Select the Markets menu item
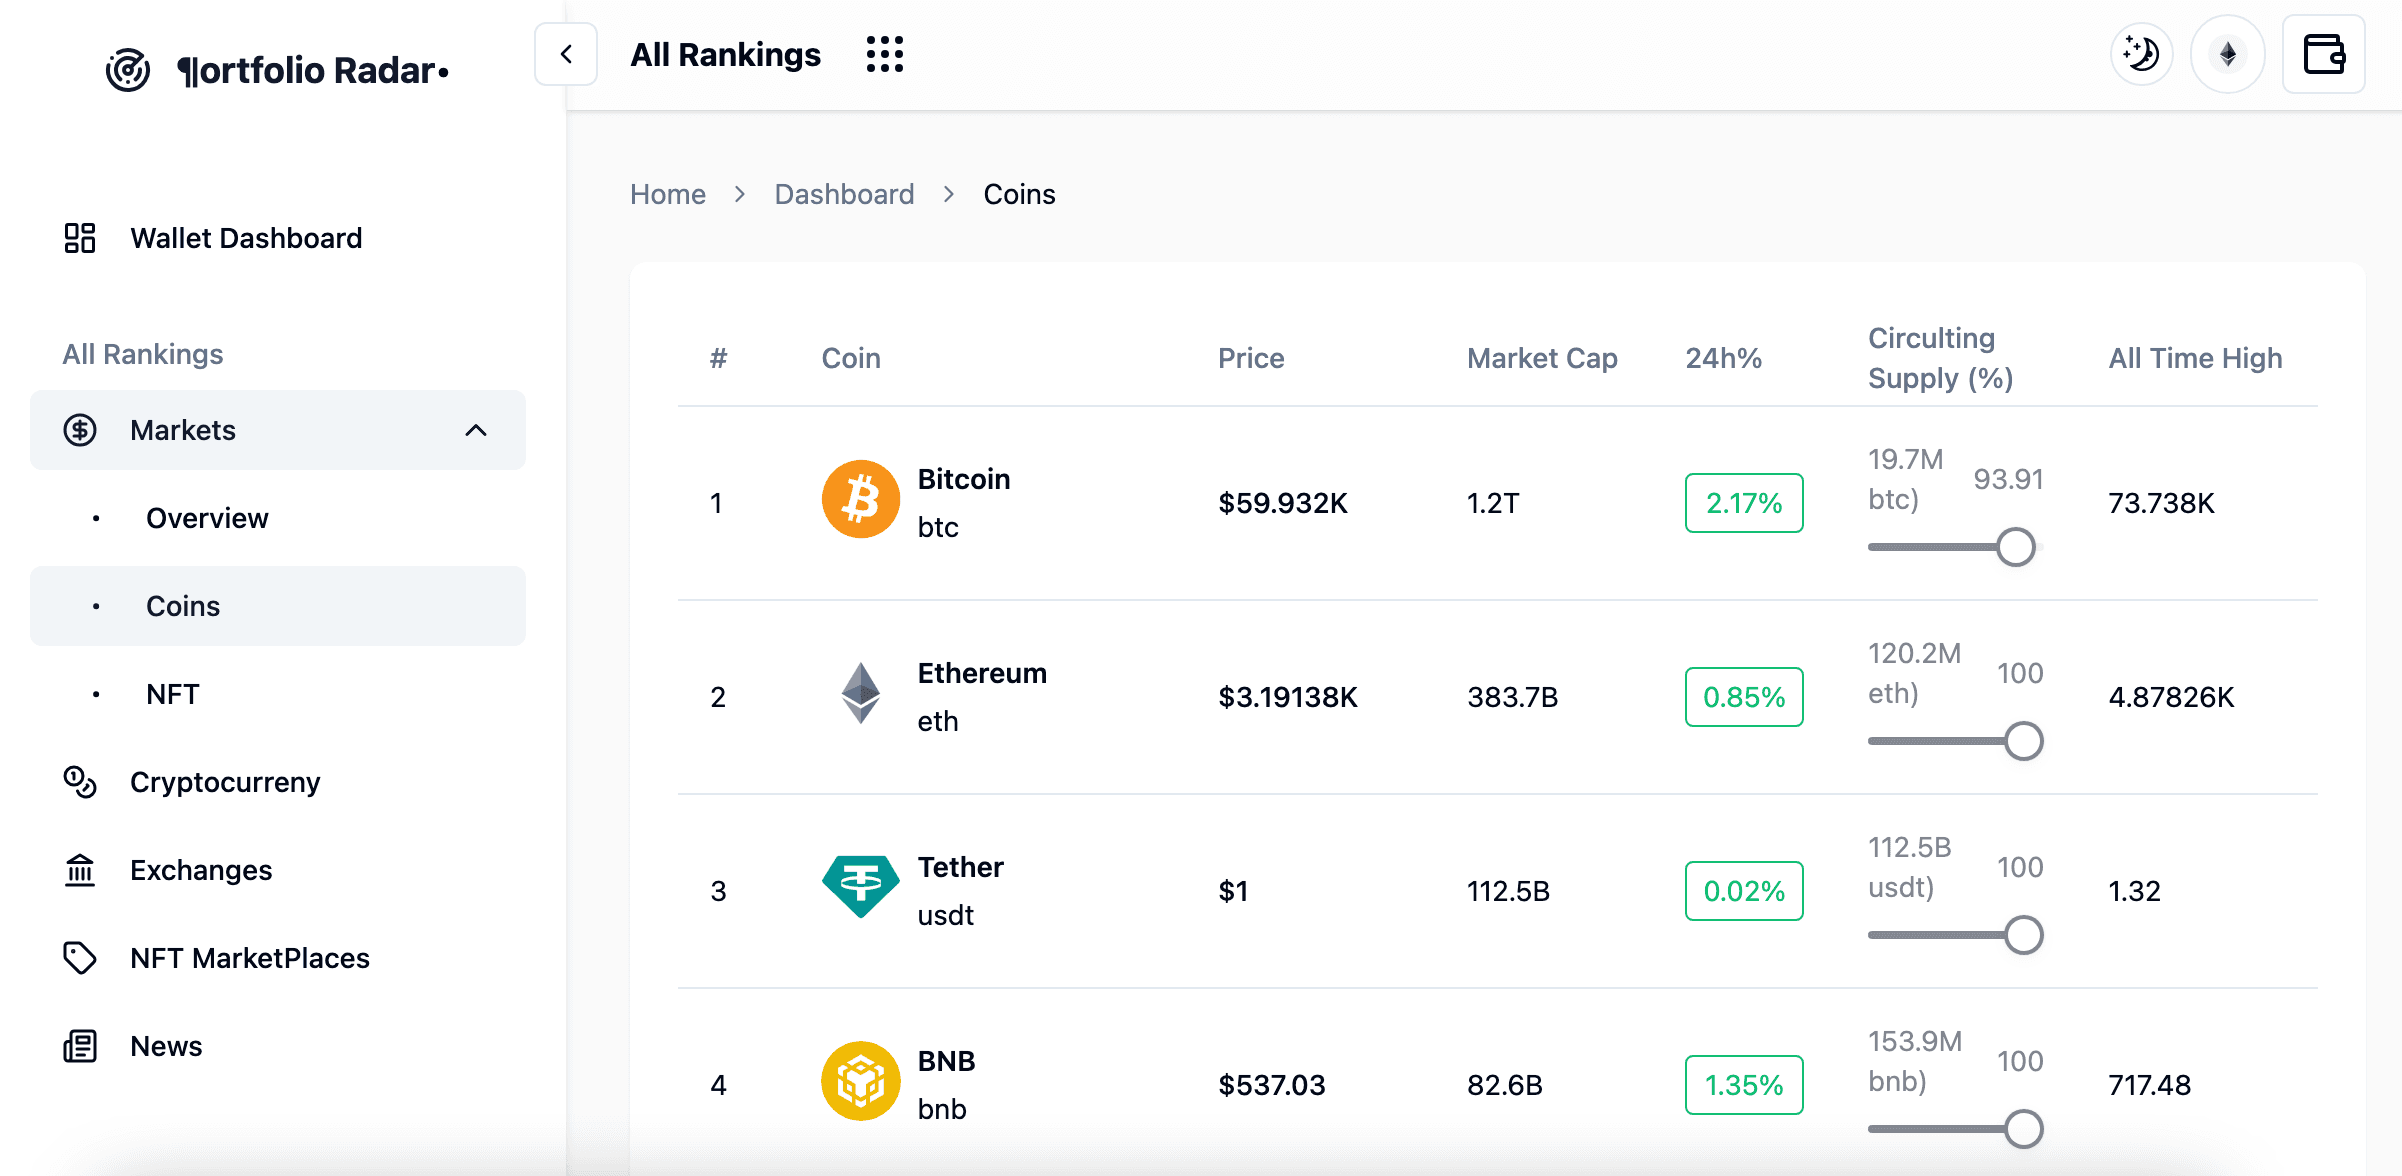The width and height of the screenshot is (2402, 1176). coord(278,430)
